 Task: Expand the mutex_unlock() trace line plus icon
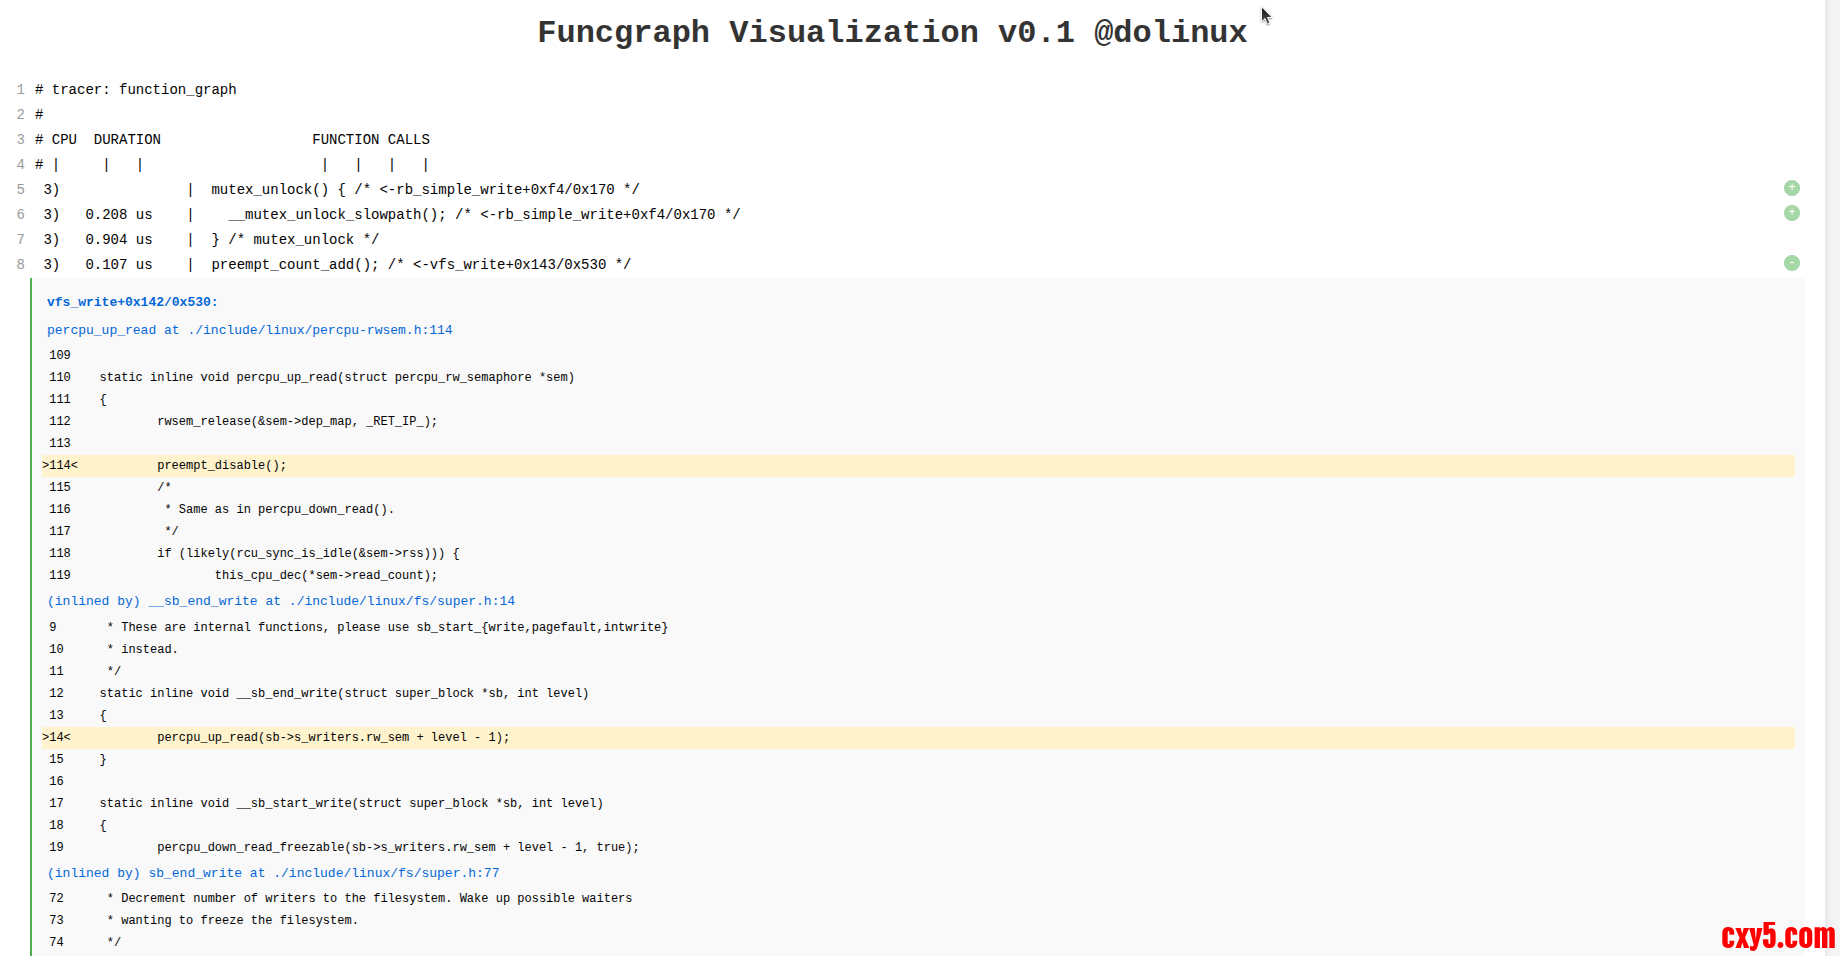(x=1791, y=188)
